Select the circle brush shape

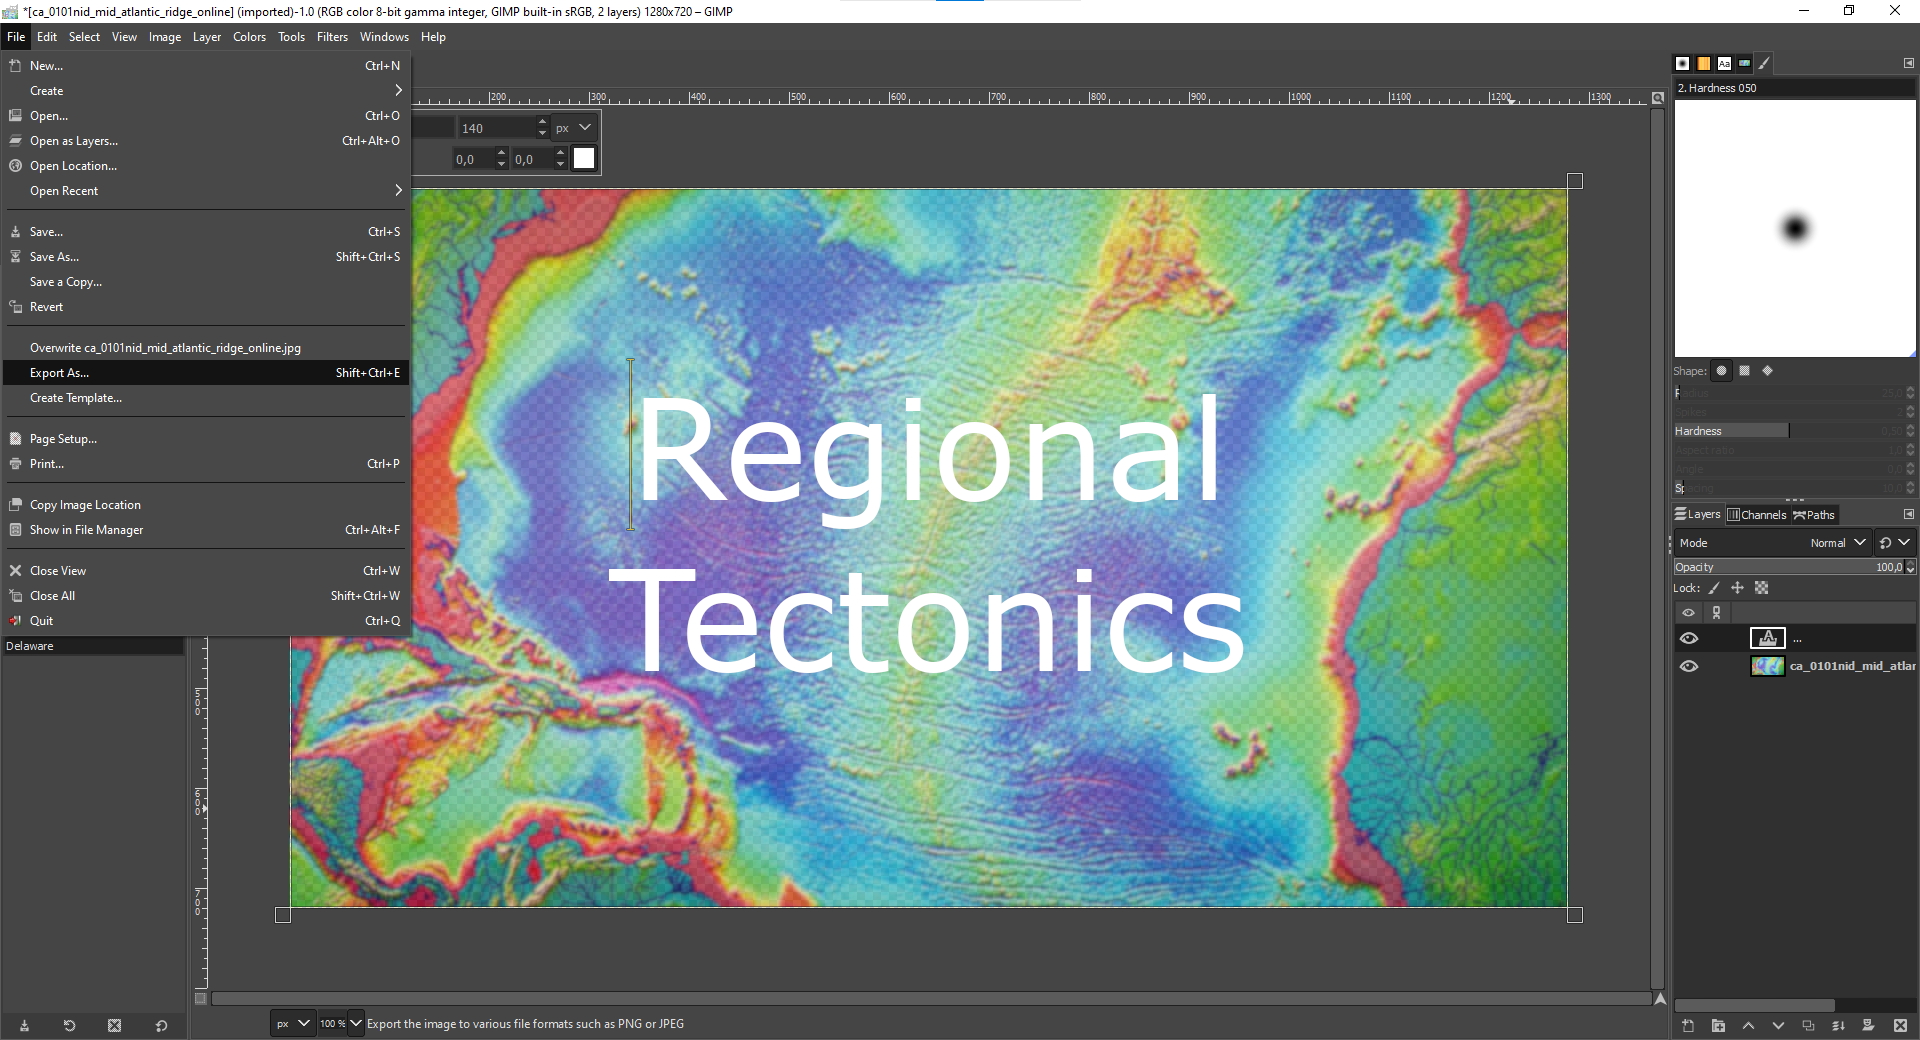tap(1722, 371)
